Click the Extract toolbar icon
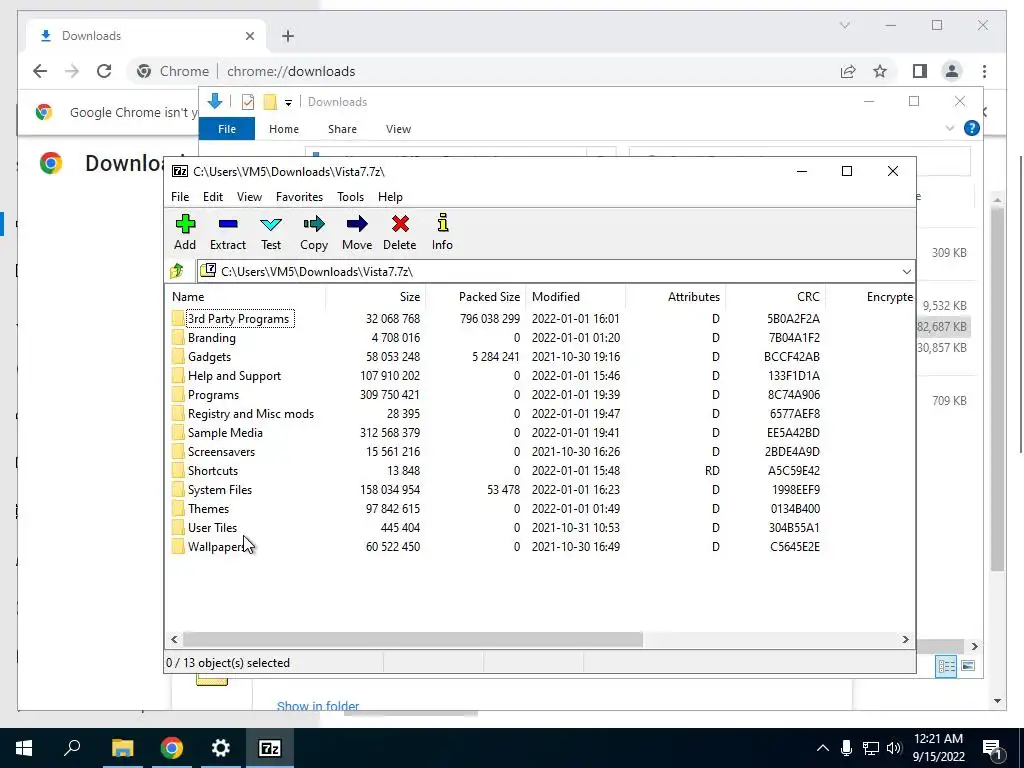The width and height of the screenshot is (1024, 768). pos(228,225)
